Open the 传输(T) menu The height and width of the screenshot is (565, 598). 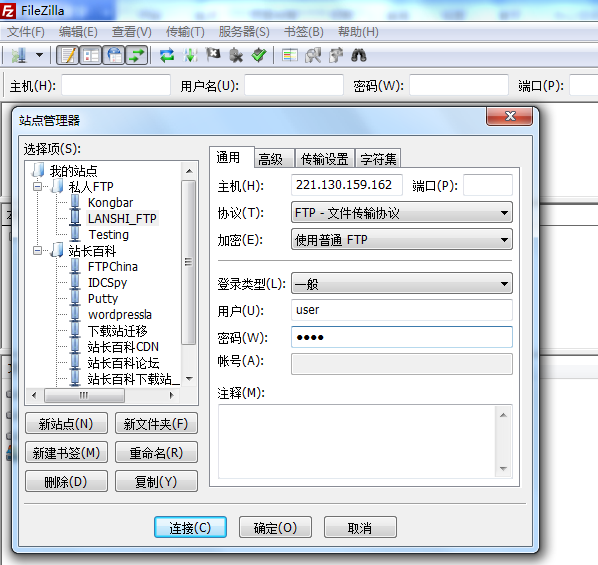pyautogui.click(x=185, y=32)
